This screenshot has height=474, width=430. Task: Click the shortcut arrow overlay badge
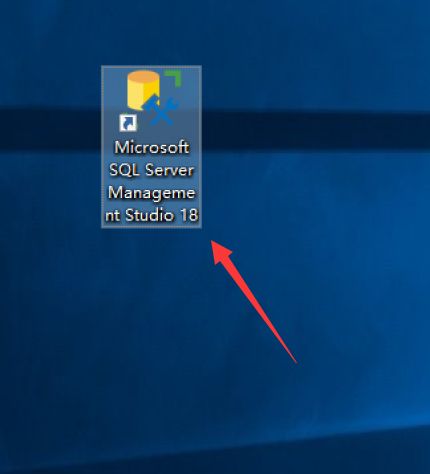point(128,123)
